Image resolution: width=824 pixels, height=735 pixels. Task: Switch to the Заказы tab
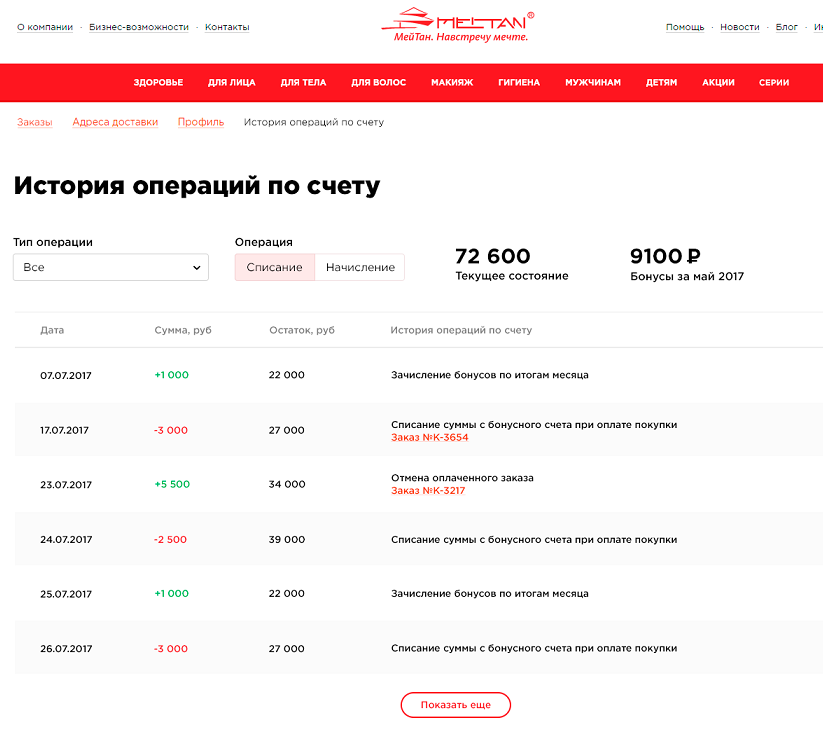tap(35, 122)
